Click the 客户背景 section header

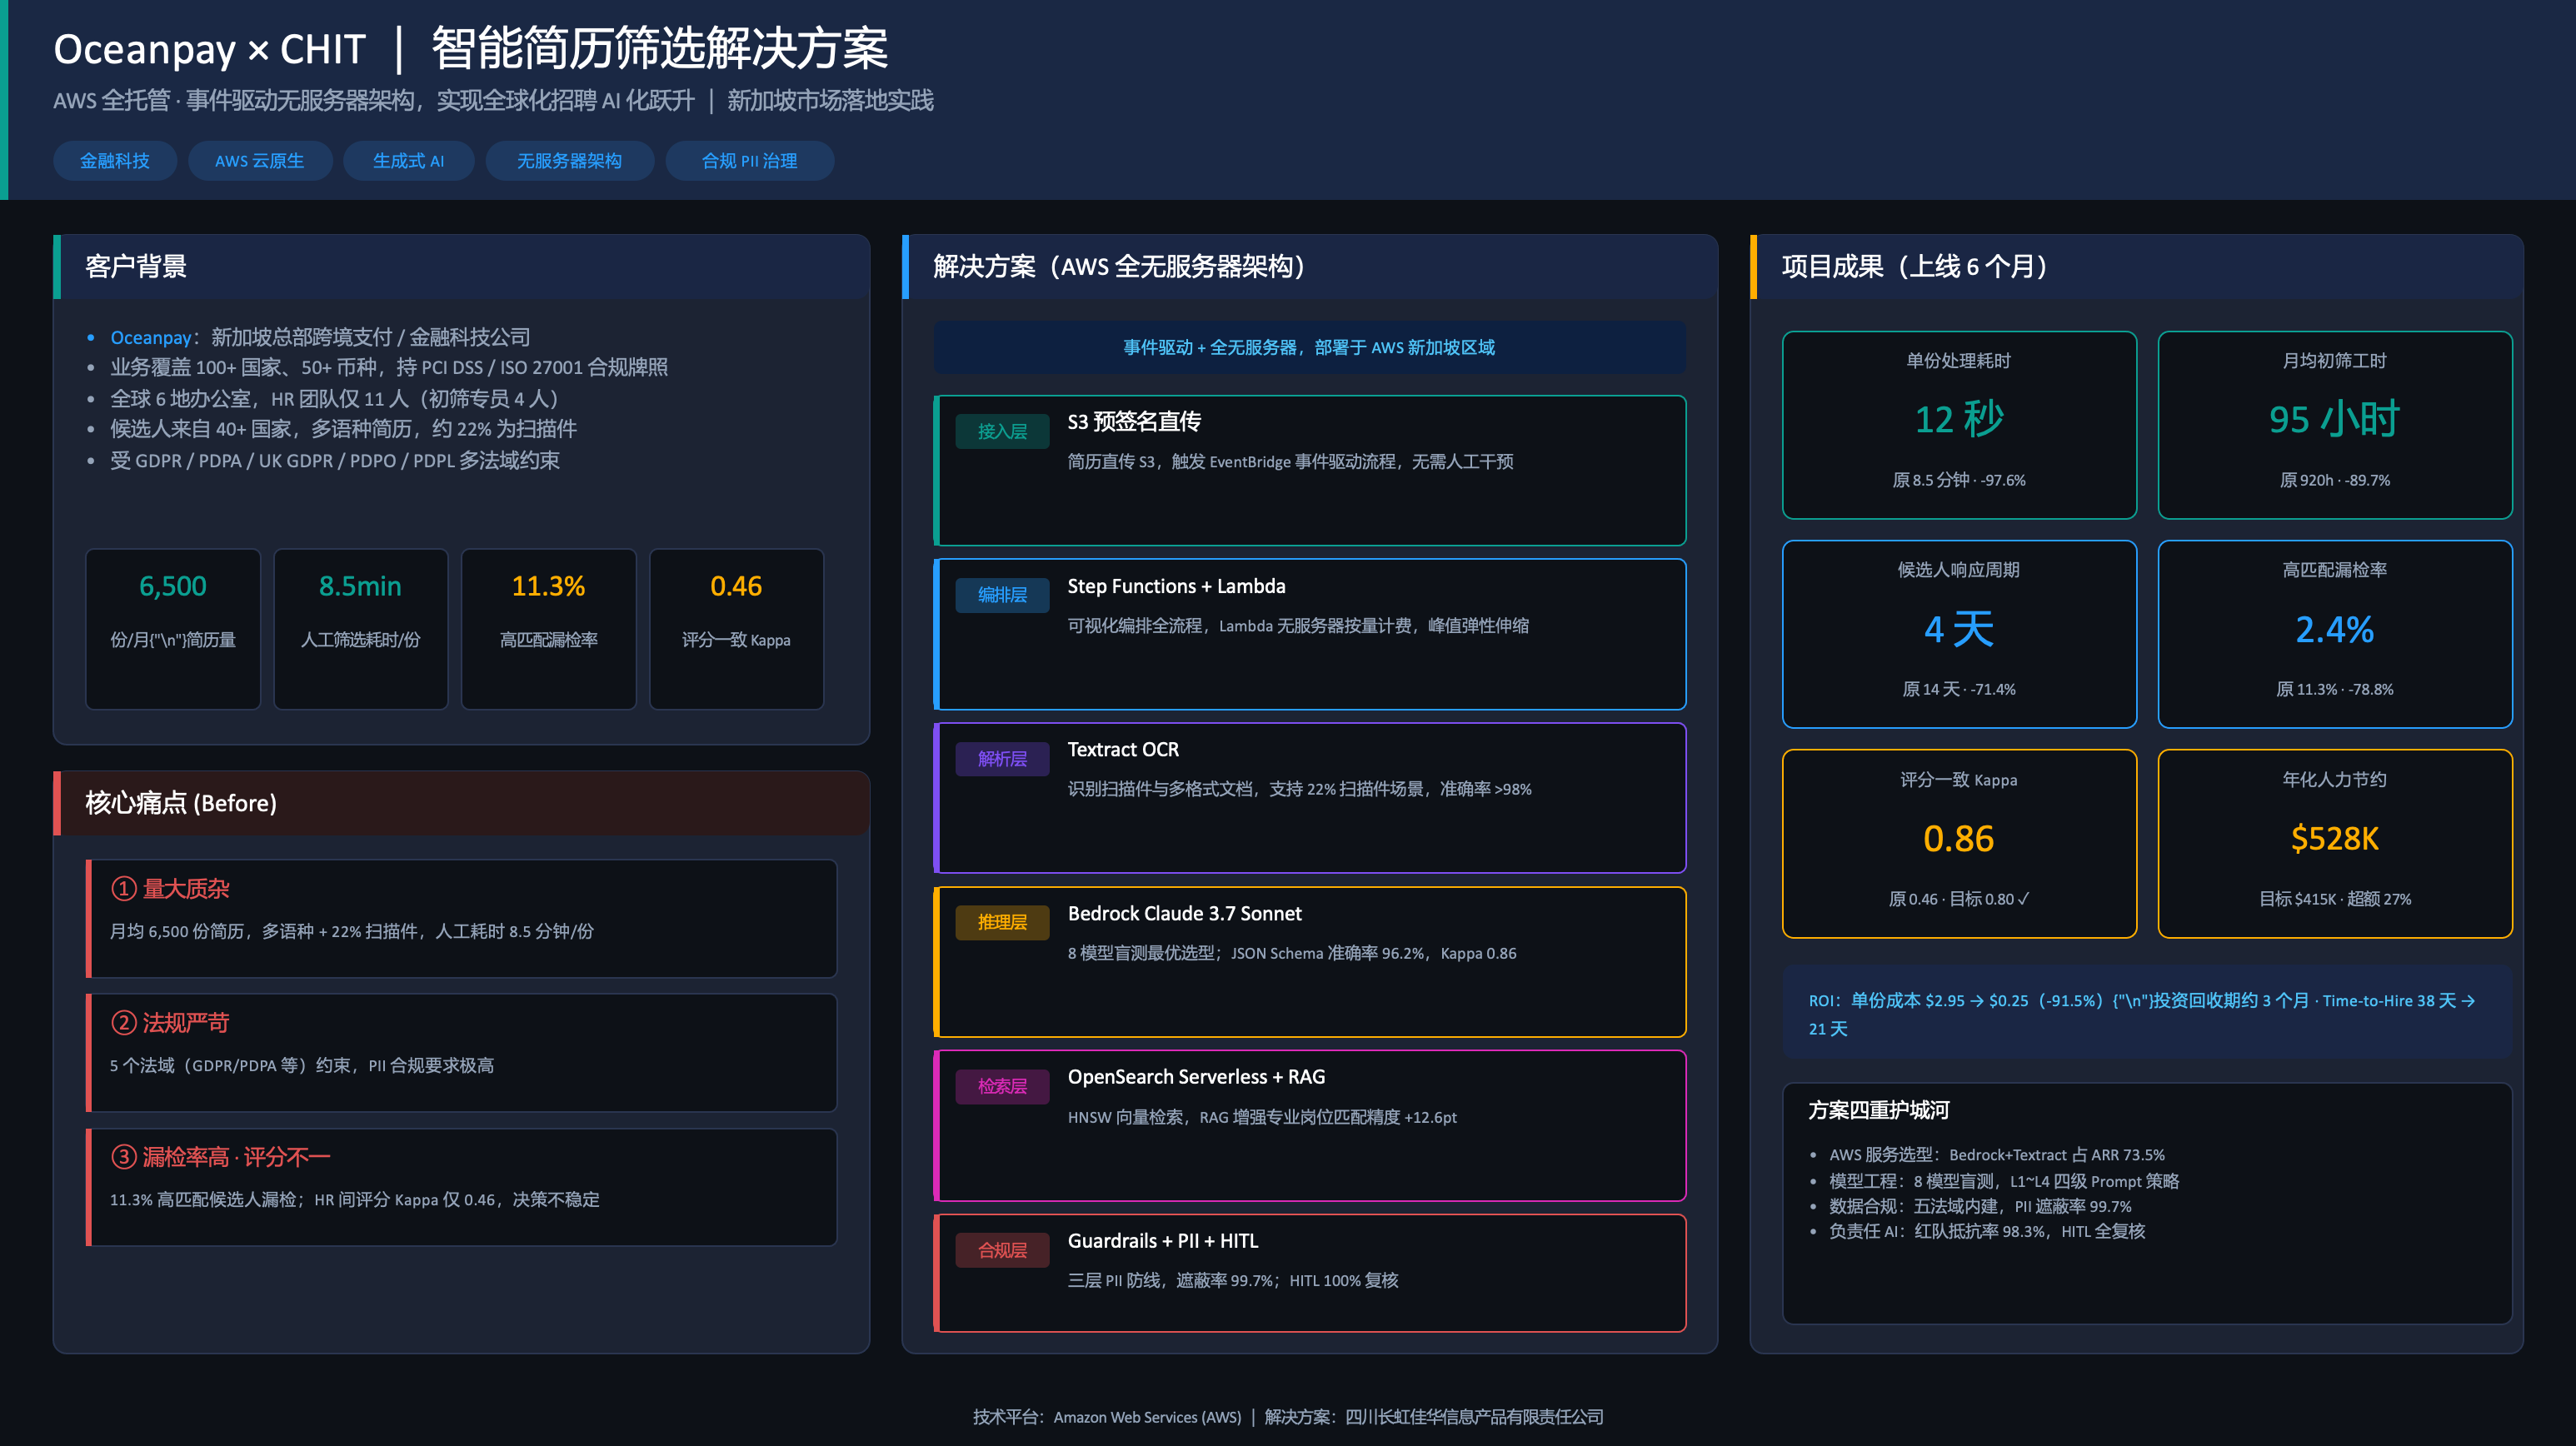461,267
